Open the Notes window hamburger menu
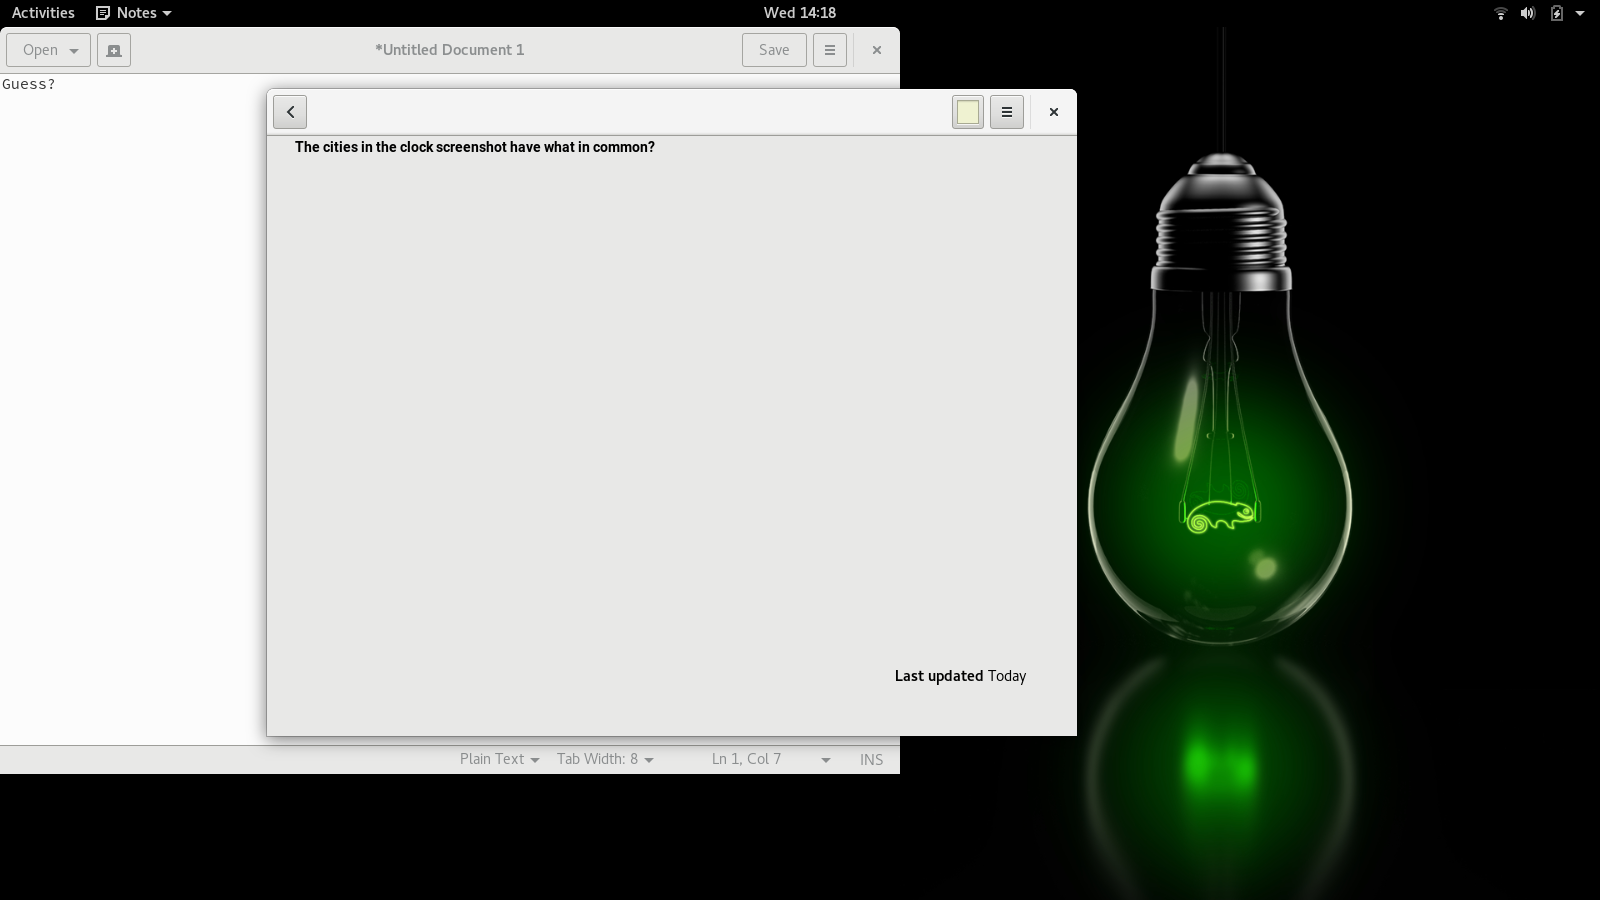 pos(1006,112)
